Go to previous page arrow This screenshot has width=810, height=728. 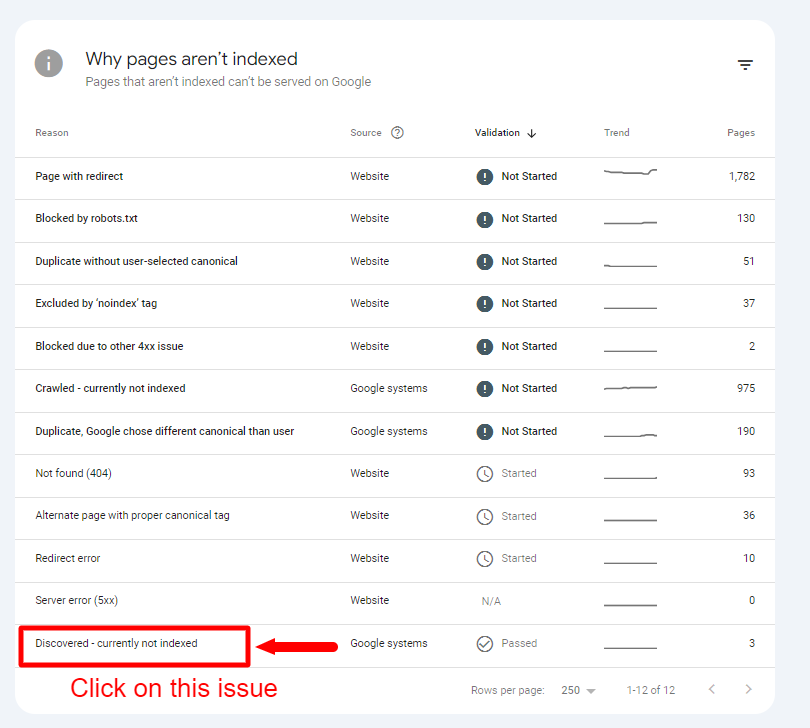[x=712, y=689]
